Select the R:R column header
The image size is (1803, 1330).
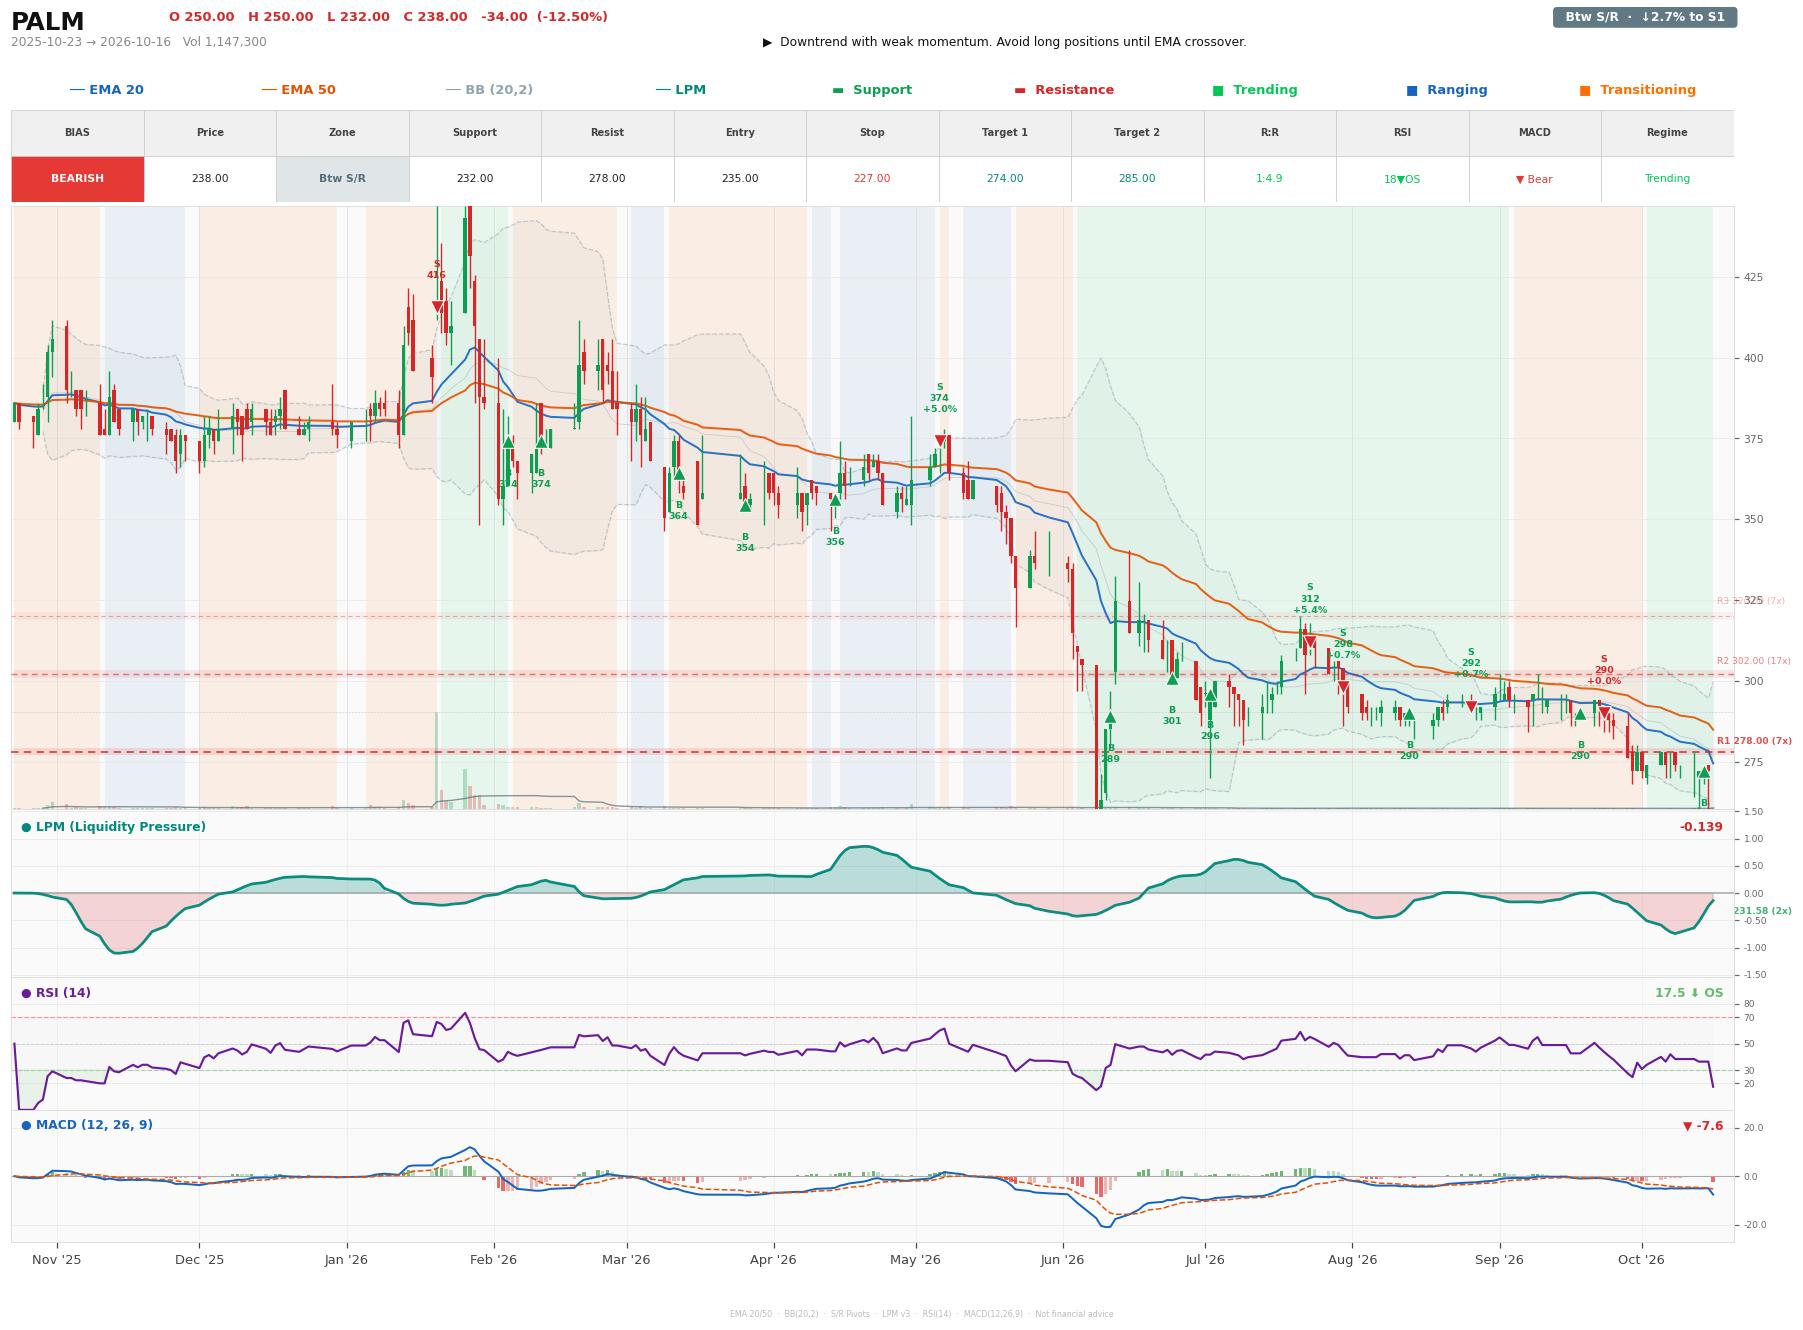[x=1269, y=133]
